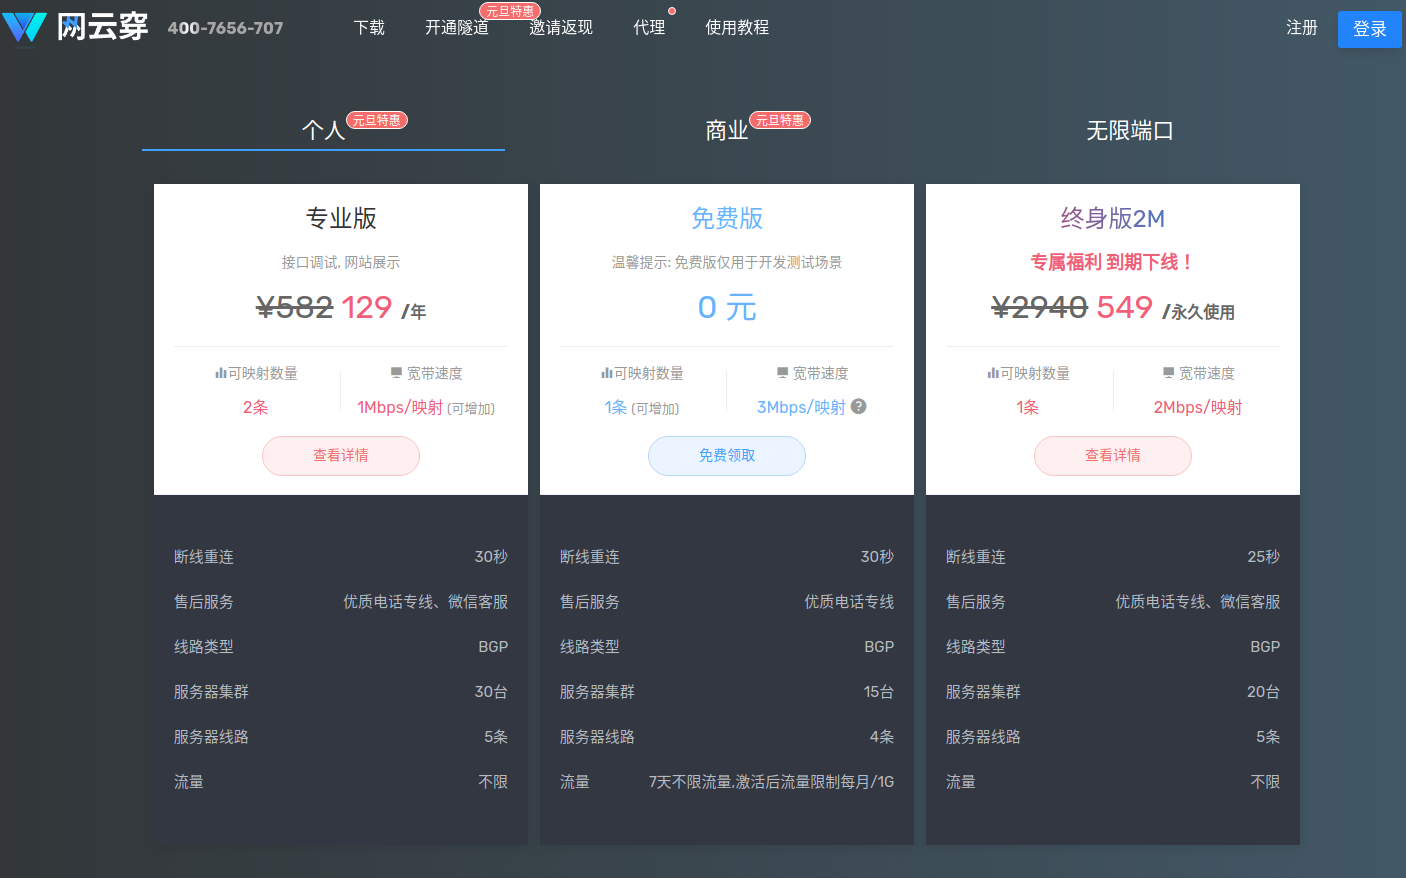1406x878 pixels.
Task: Click 免费领取 on the 免费版 card
Action: [x=727, y=455]
